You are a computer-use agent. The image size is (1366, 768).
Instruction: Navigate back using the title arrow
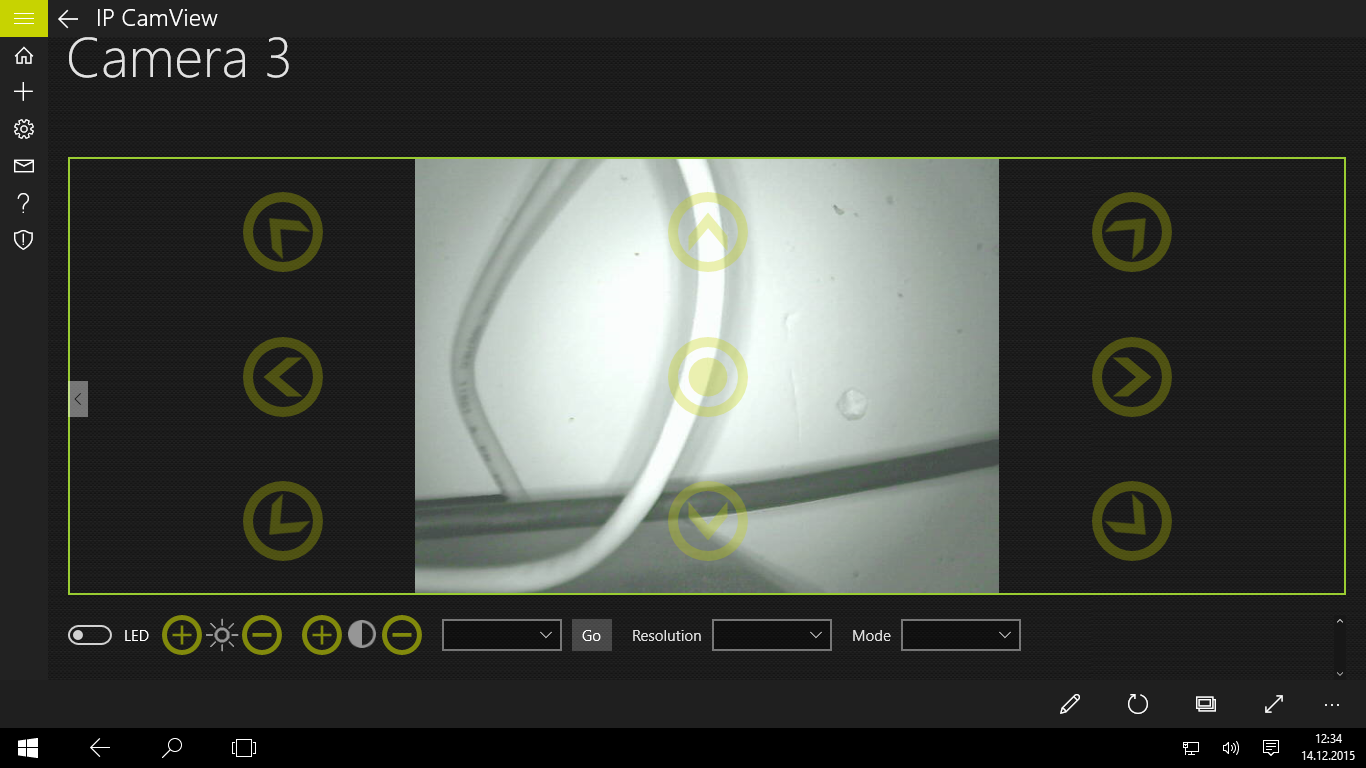[x=68, y=18]
